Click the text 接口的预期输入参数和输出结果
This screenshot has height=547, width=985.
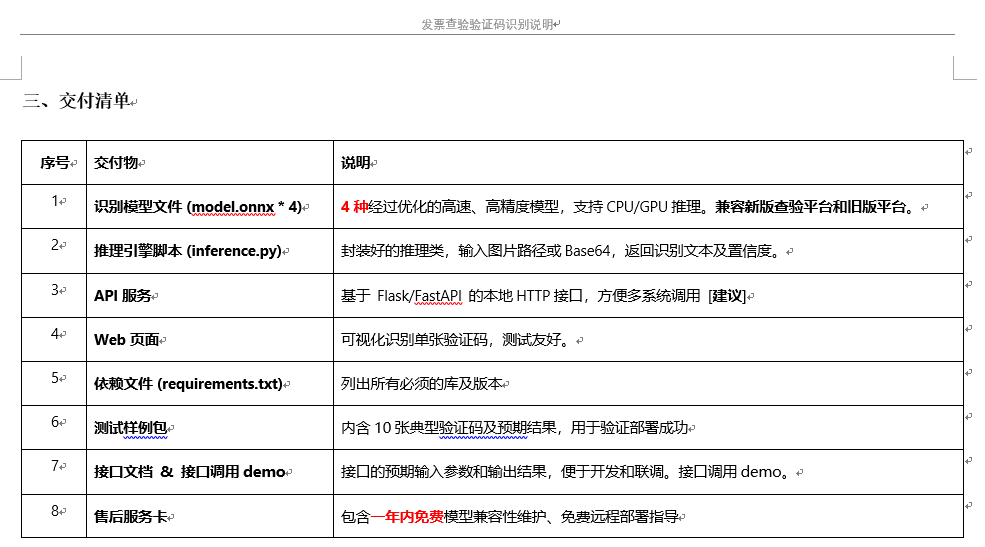(x=444, y=472)
